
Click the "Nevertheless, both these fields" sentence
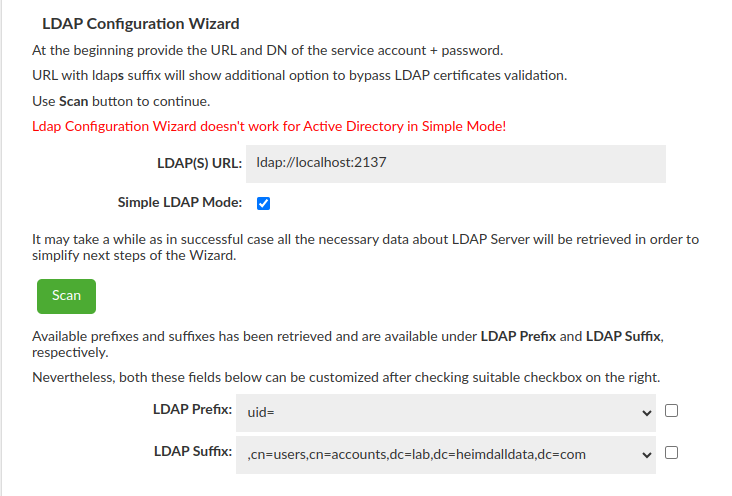tap(346, 377)
